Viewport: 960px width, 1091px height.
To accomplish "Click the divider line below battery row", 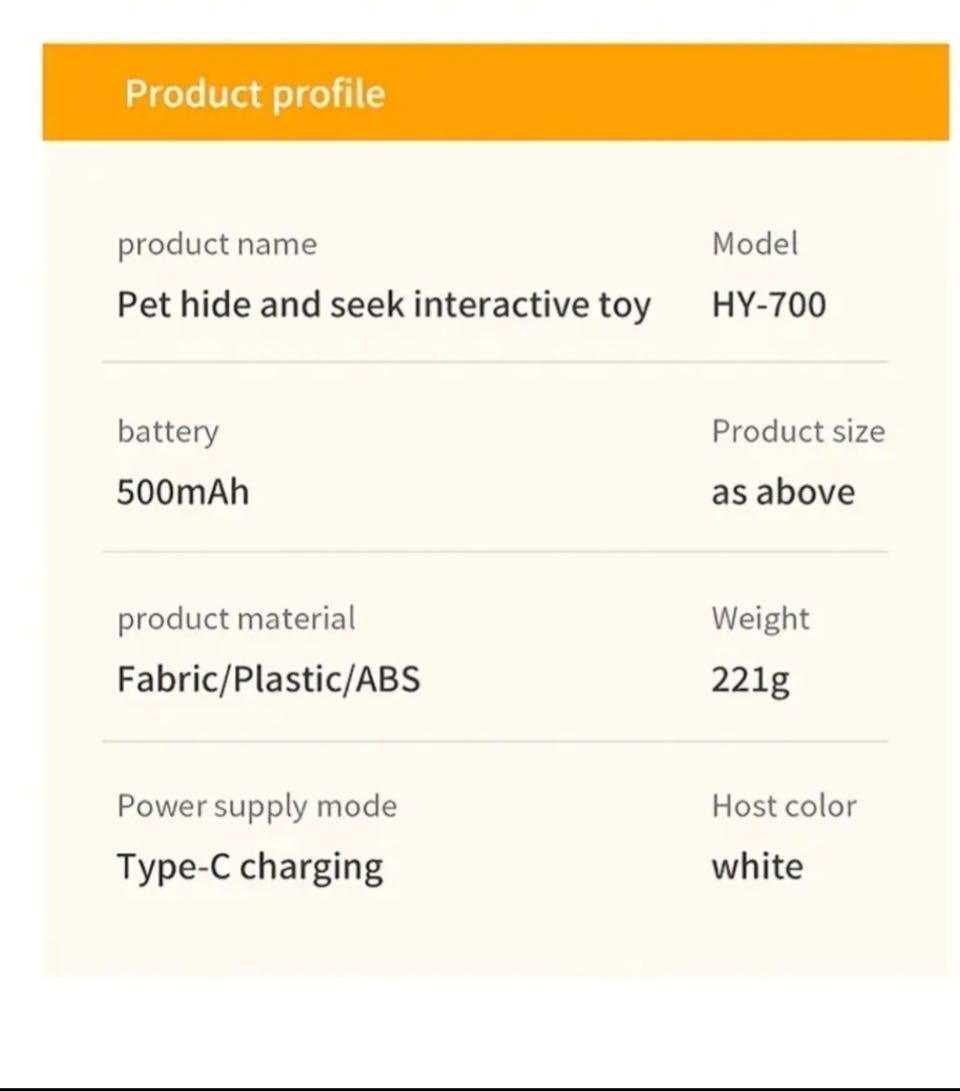I will [x=495, y=552].
